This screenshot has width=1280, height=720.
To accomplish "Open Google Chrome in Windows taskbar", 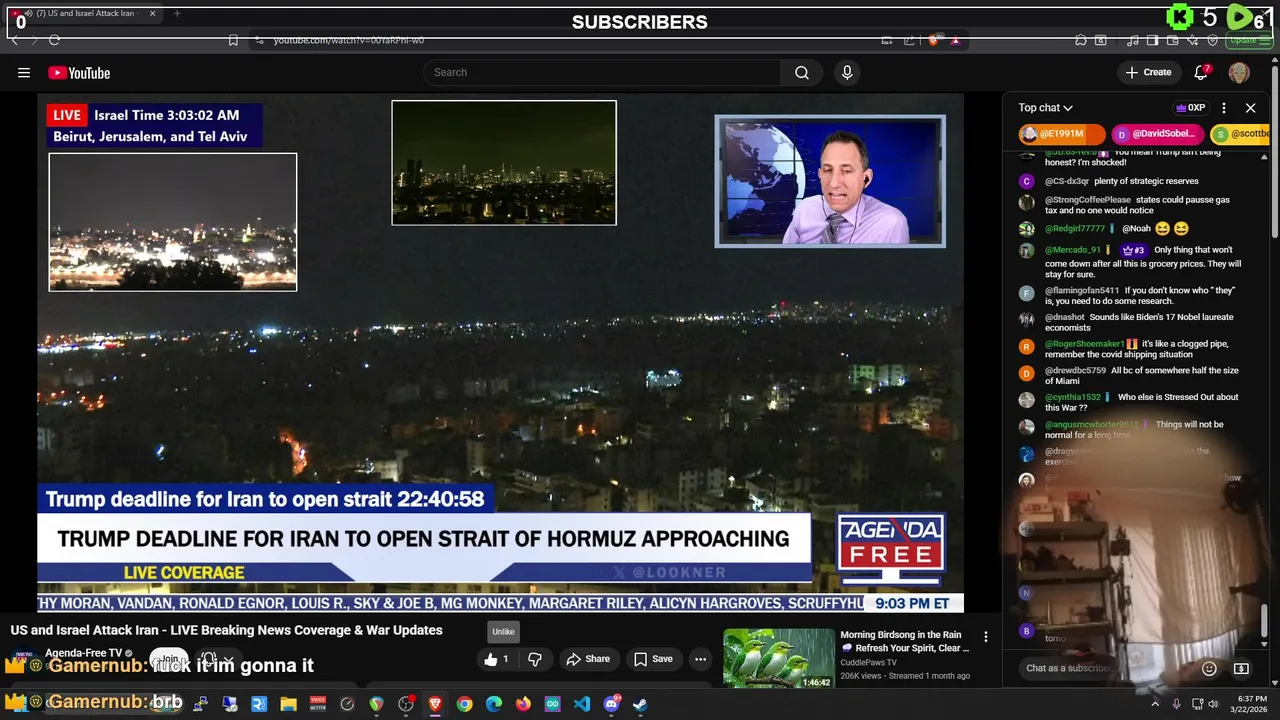I will click(464, 704).
